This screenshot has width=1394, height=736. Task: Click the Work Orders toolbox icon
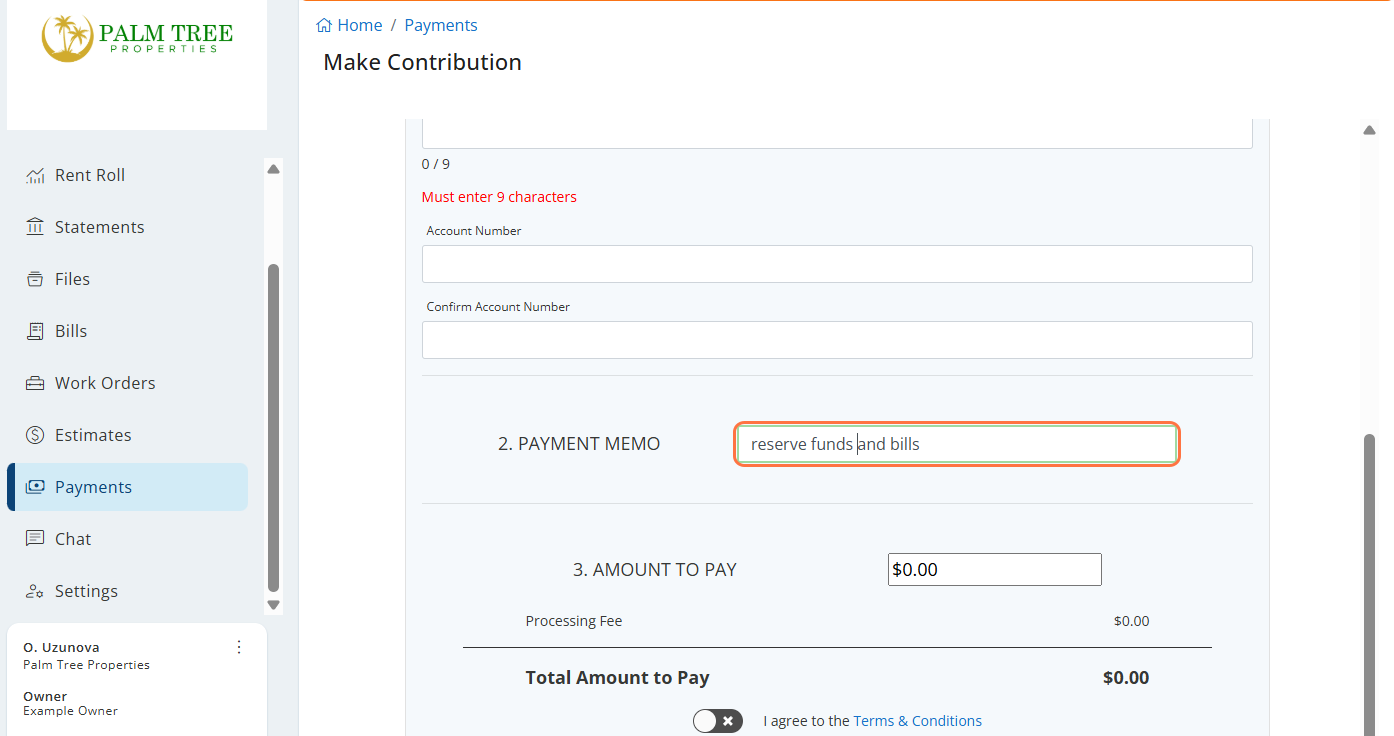tap(35, 383)
